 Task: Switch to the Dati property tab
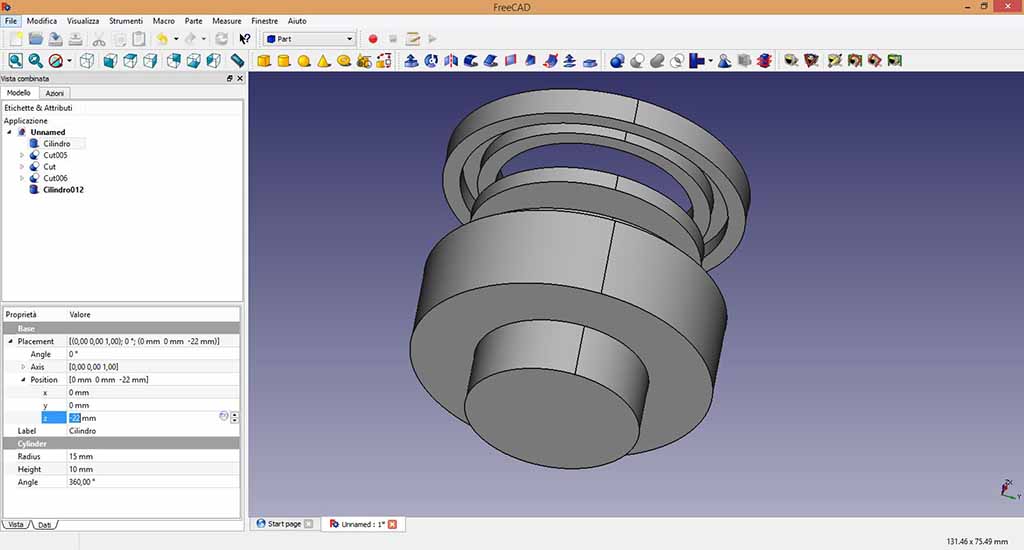[x=44, y=525]
